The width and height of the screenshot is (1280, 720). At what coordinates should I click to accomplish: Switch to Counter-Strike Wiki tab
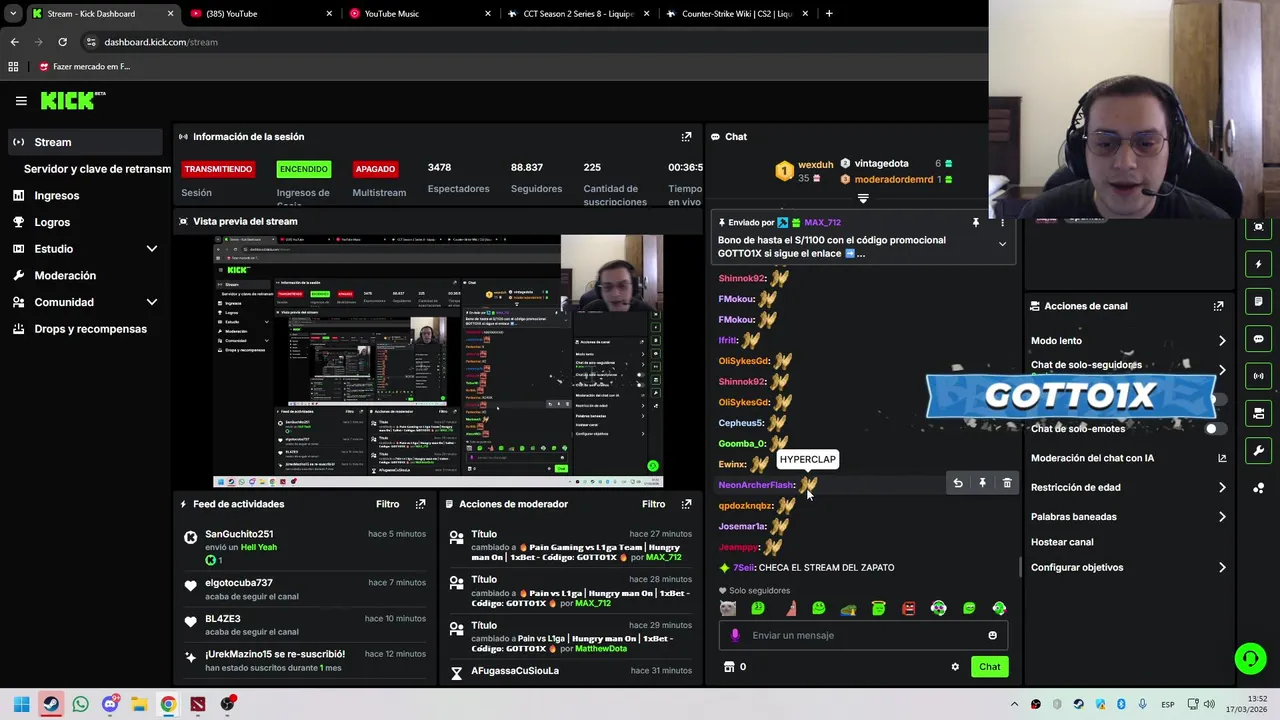(x=736, y=14)
